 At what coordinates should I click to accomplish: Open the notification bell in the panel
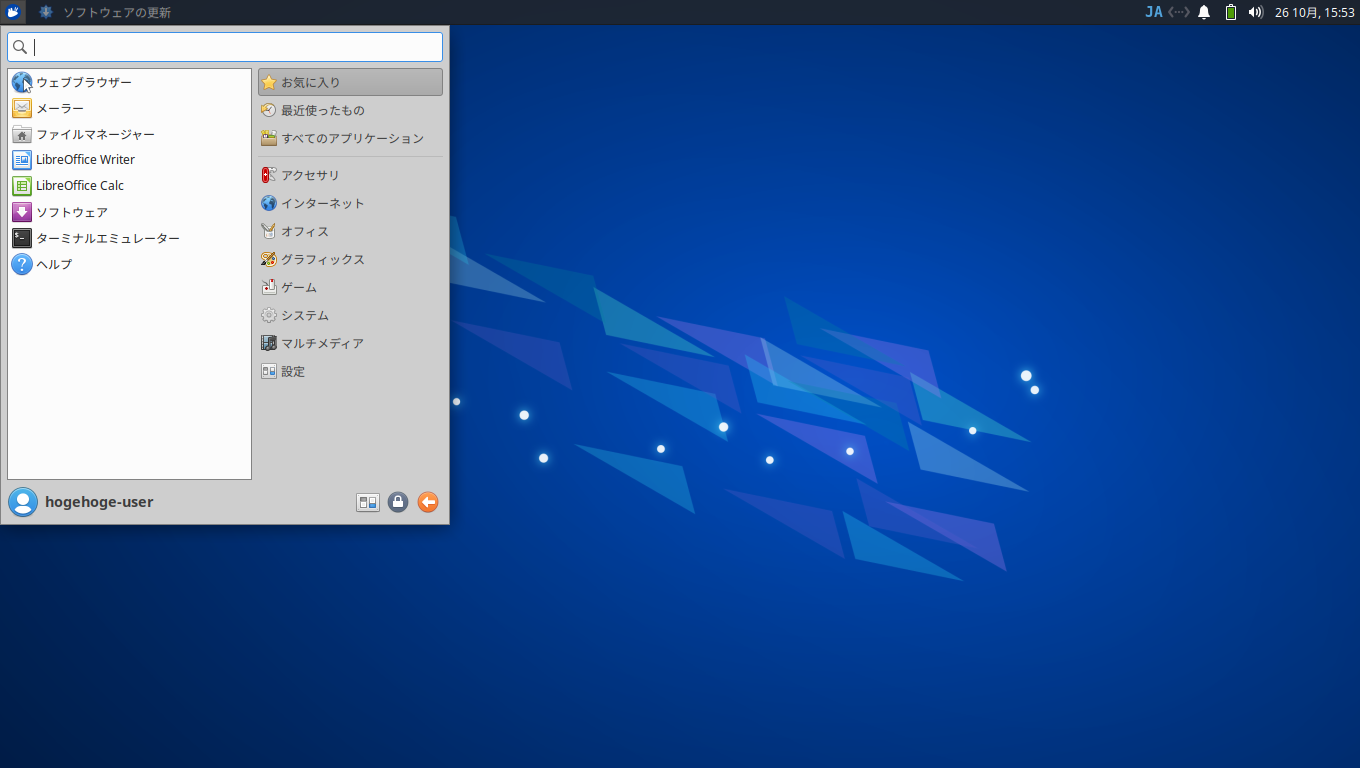click(x=1204, y=12)
